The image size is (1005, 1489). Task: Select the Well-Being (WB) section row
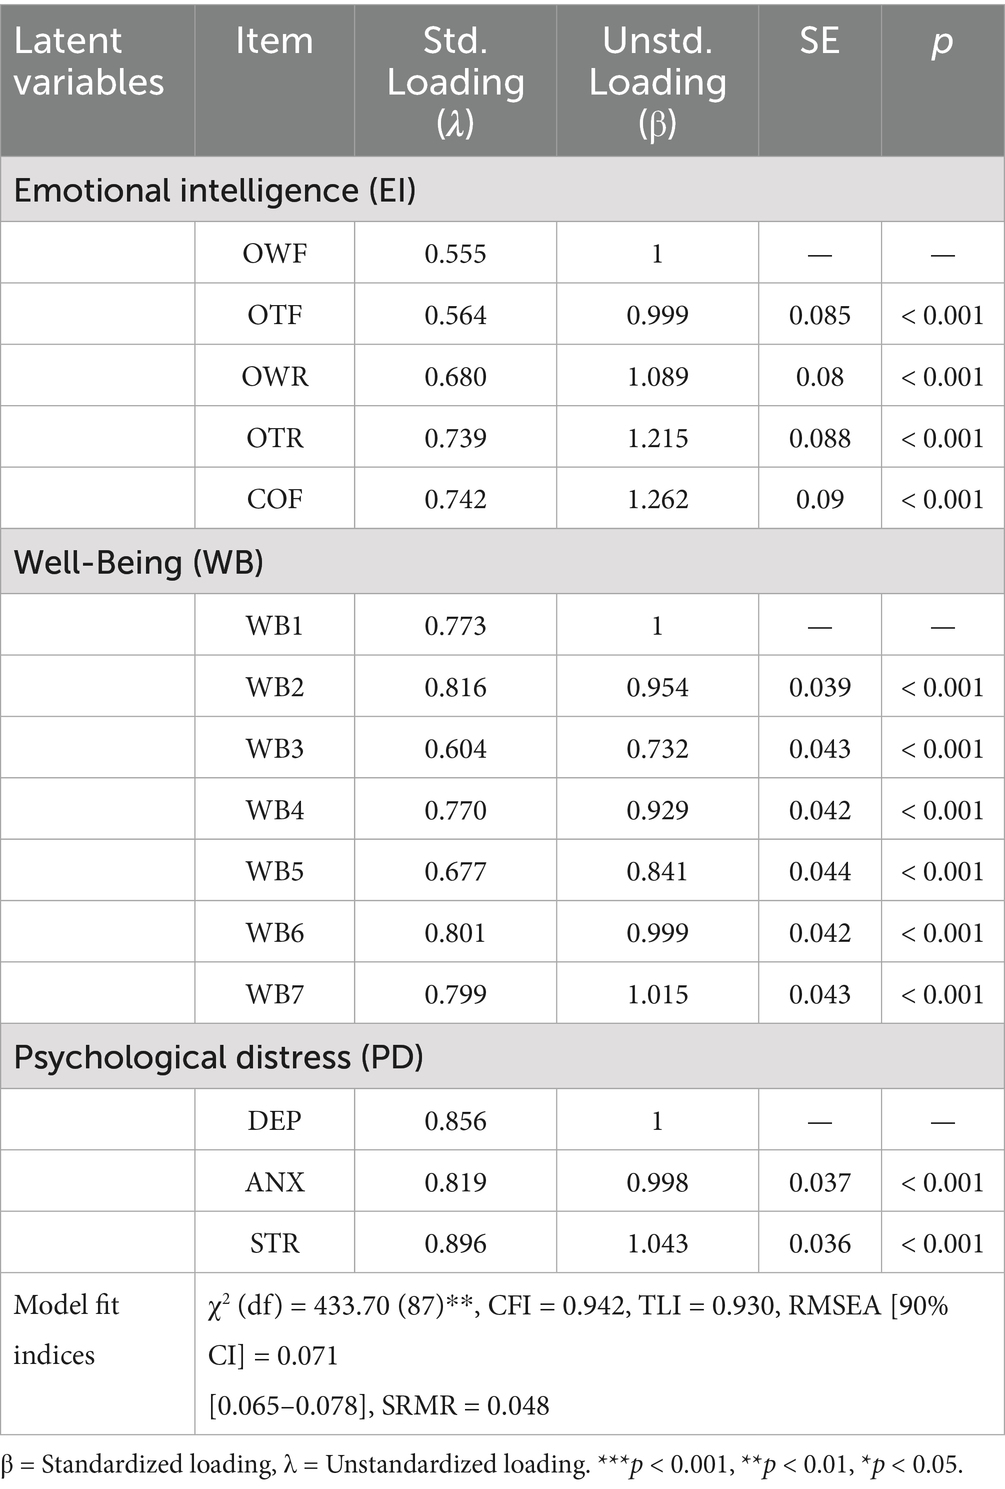tap(502, 561)
